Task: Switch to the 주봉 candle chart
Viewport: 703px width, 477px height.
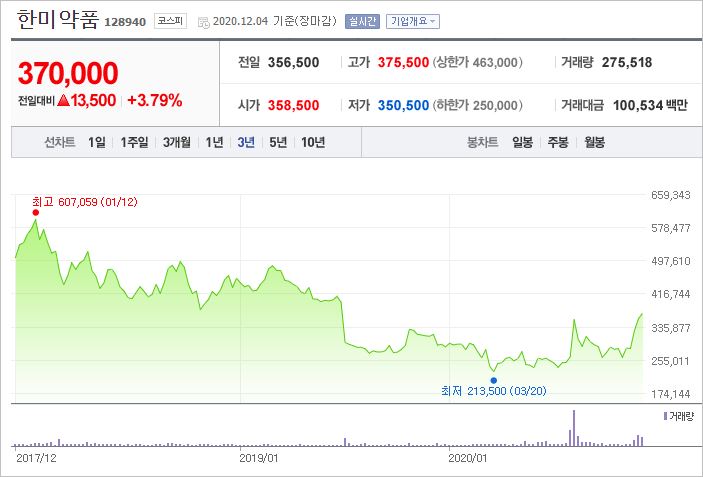Action: tap(558, 143)
